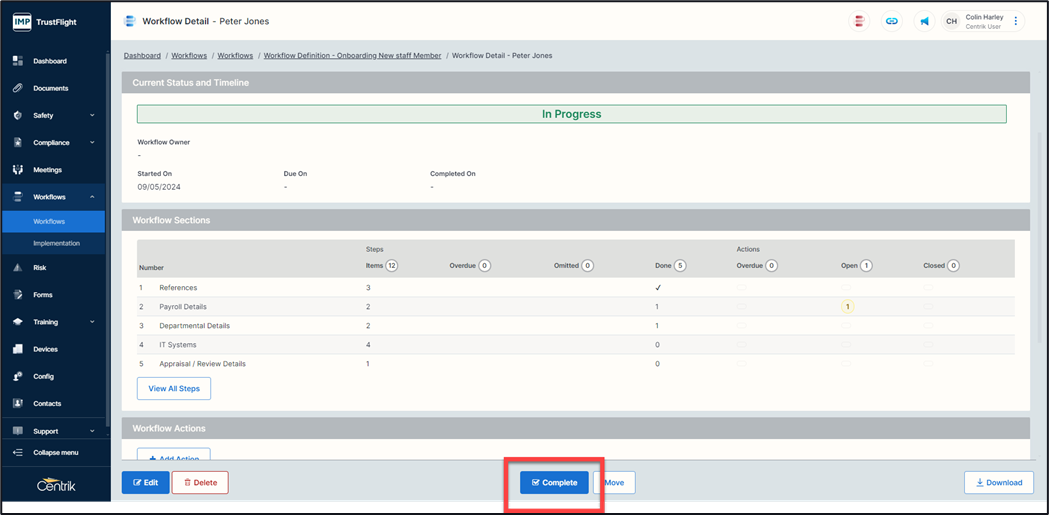Viewport: 1049px width, 515px height.
Task: Click the open action badge for Payroll Details
Action: click(847, 307)
